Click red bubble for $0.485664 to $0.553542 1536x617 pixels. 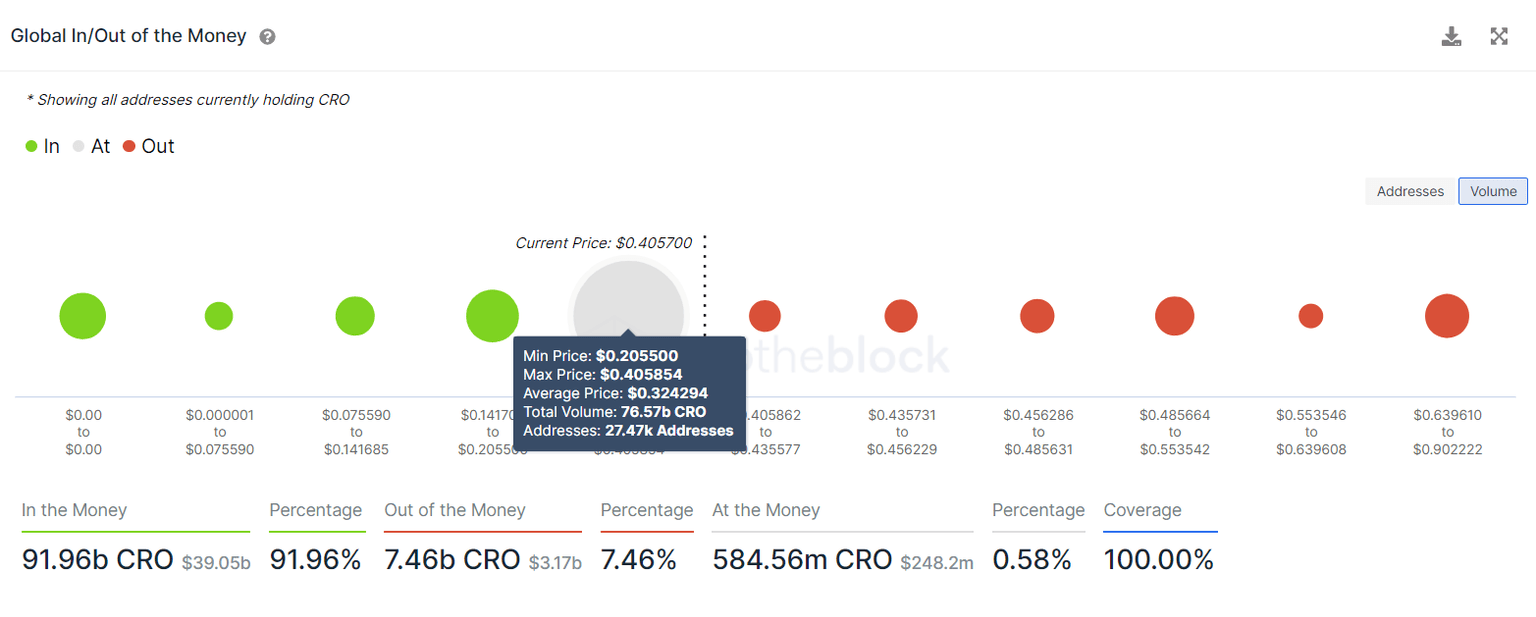pos(1175,316)
